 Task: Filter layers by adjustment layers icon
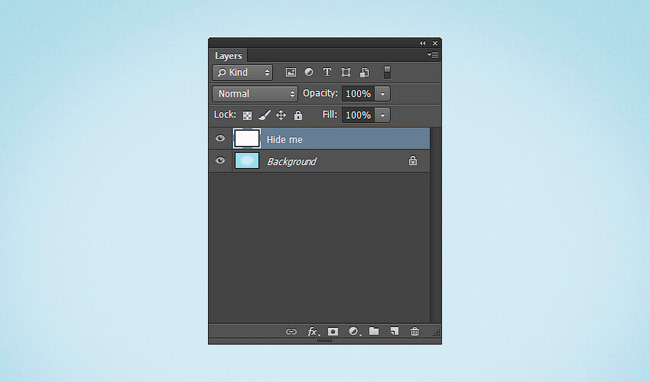tap(309, 72)
